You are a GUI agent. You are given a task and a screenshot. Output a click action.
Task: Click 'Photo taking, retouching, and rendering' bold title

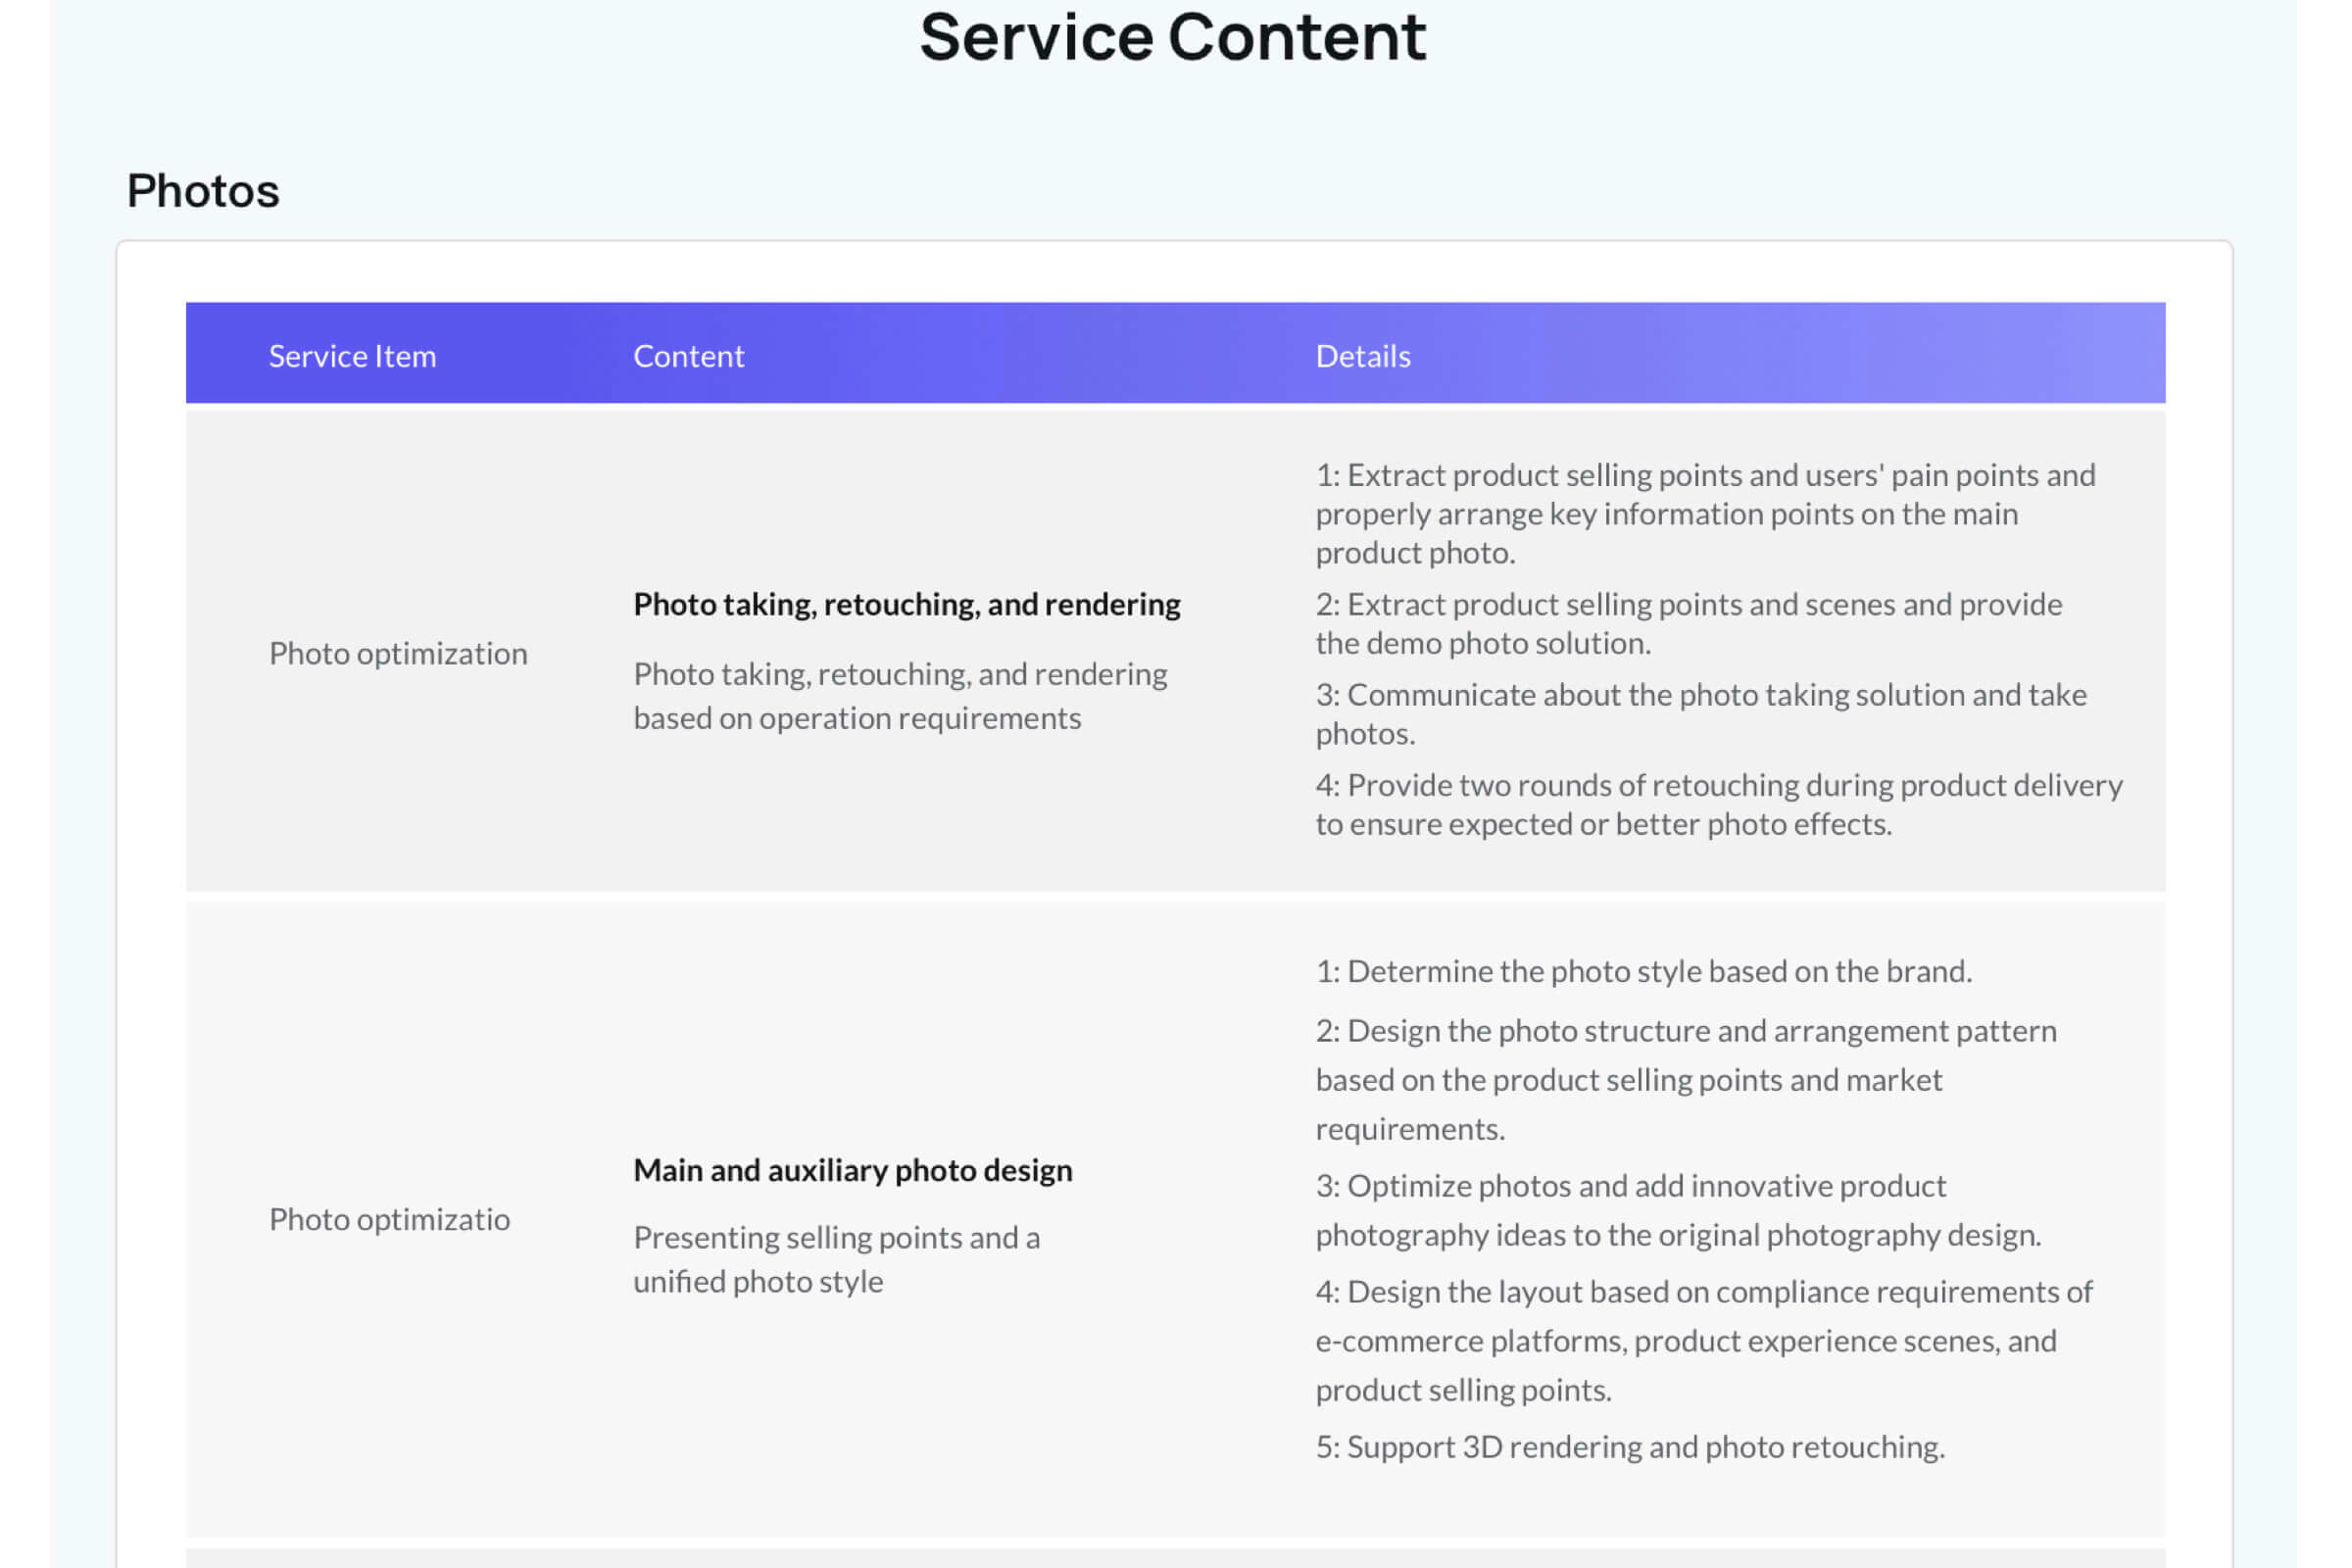906,604
